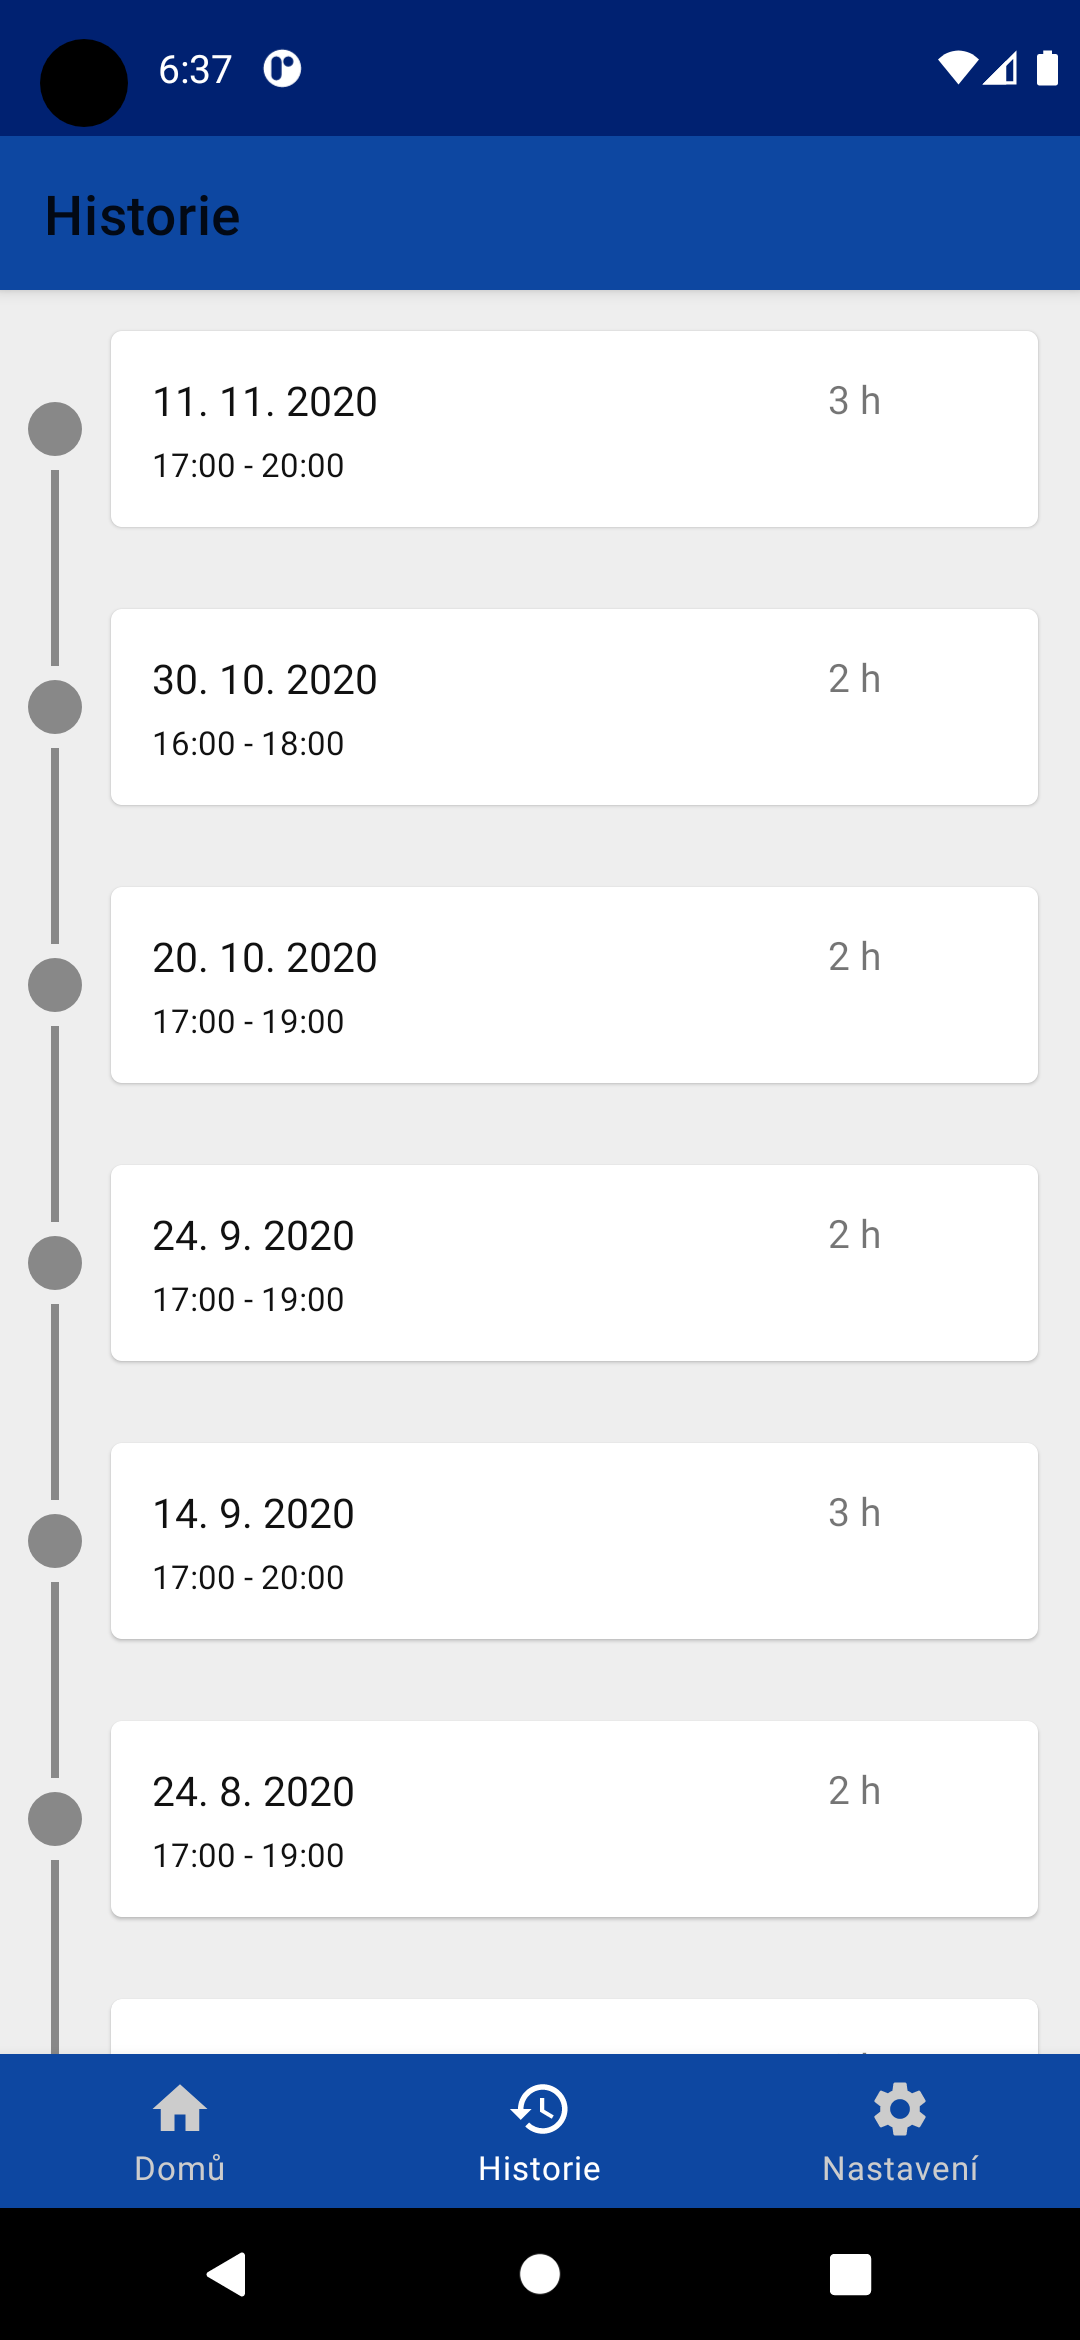The width and height of the screenshot is (1080, 2340).
Task: Open the Nastavení gear icon
Action: coord(900,2109)
